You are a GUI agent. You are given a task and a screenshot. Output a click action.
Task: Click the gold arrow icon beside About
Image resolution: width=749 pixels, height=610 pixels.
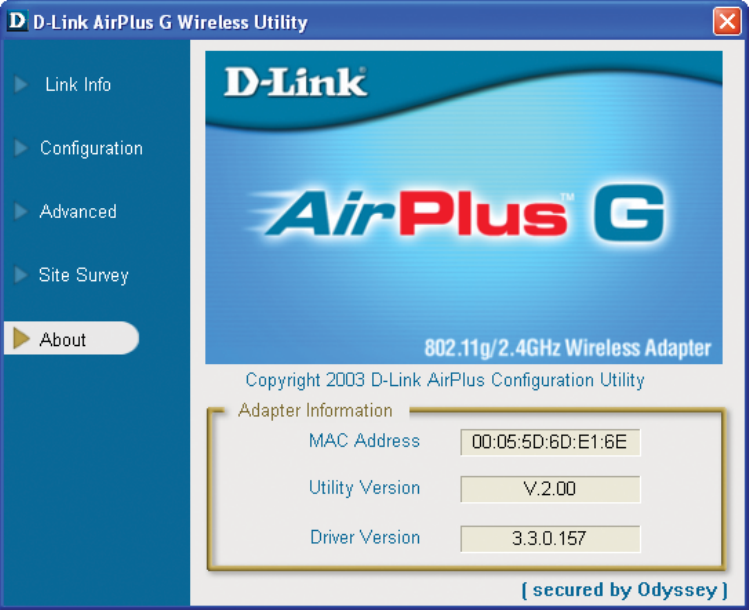pyautogui.click(x=21, y=338)
